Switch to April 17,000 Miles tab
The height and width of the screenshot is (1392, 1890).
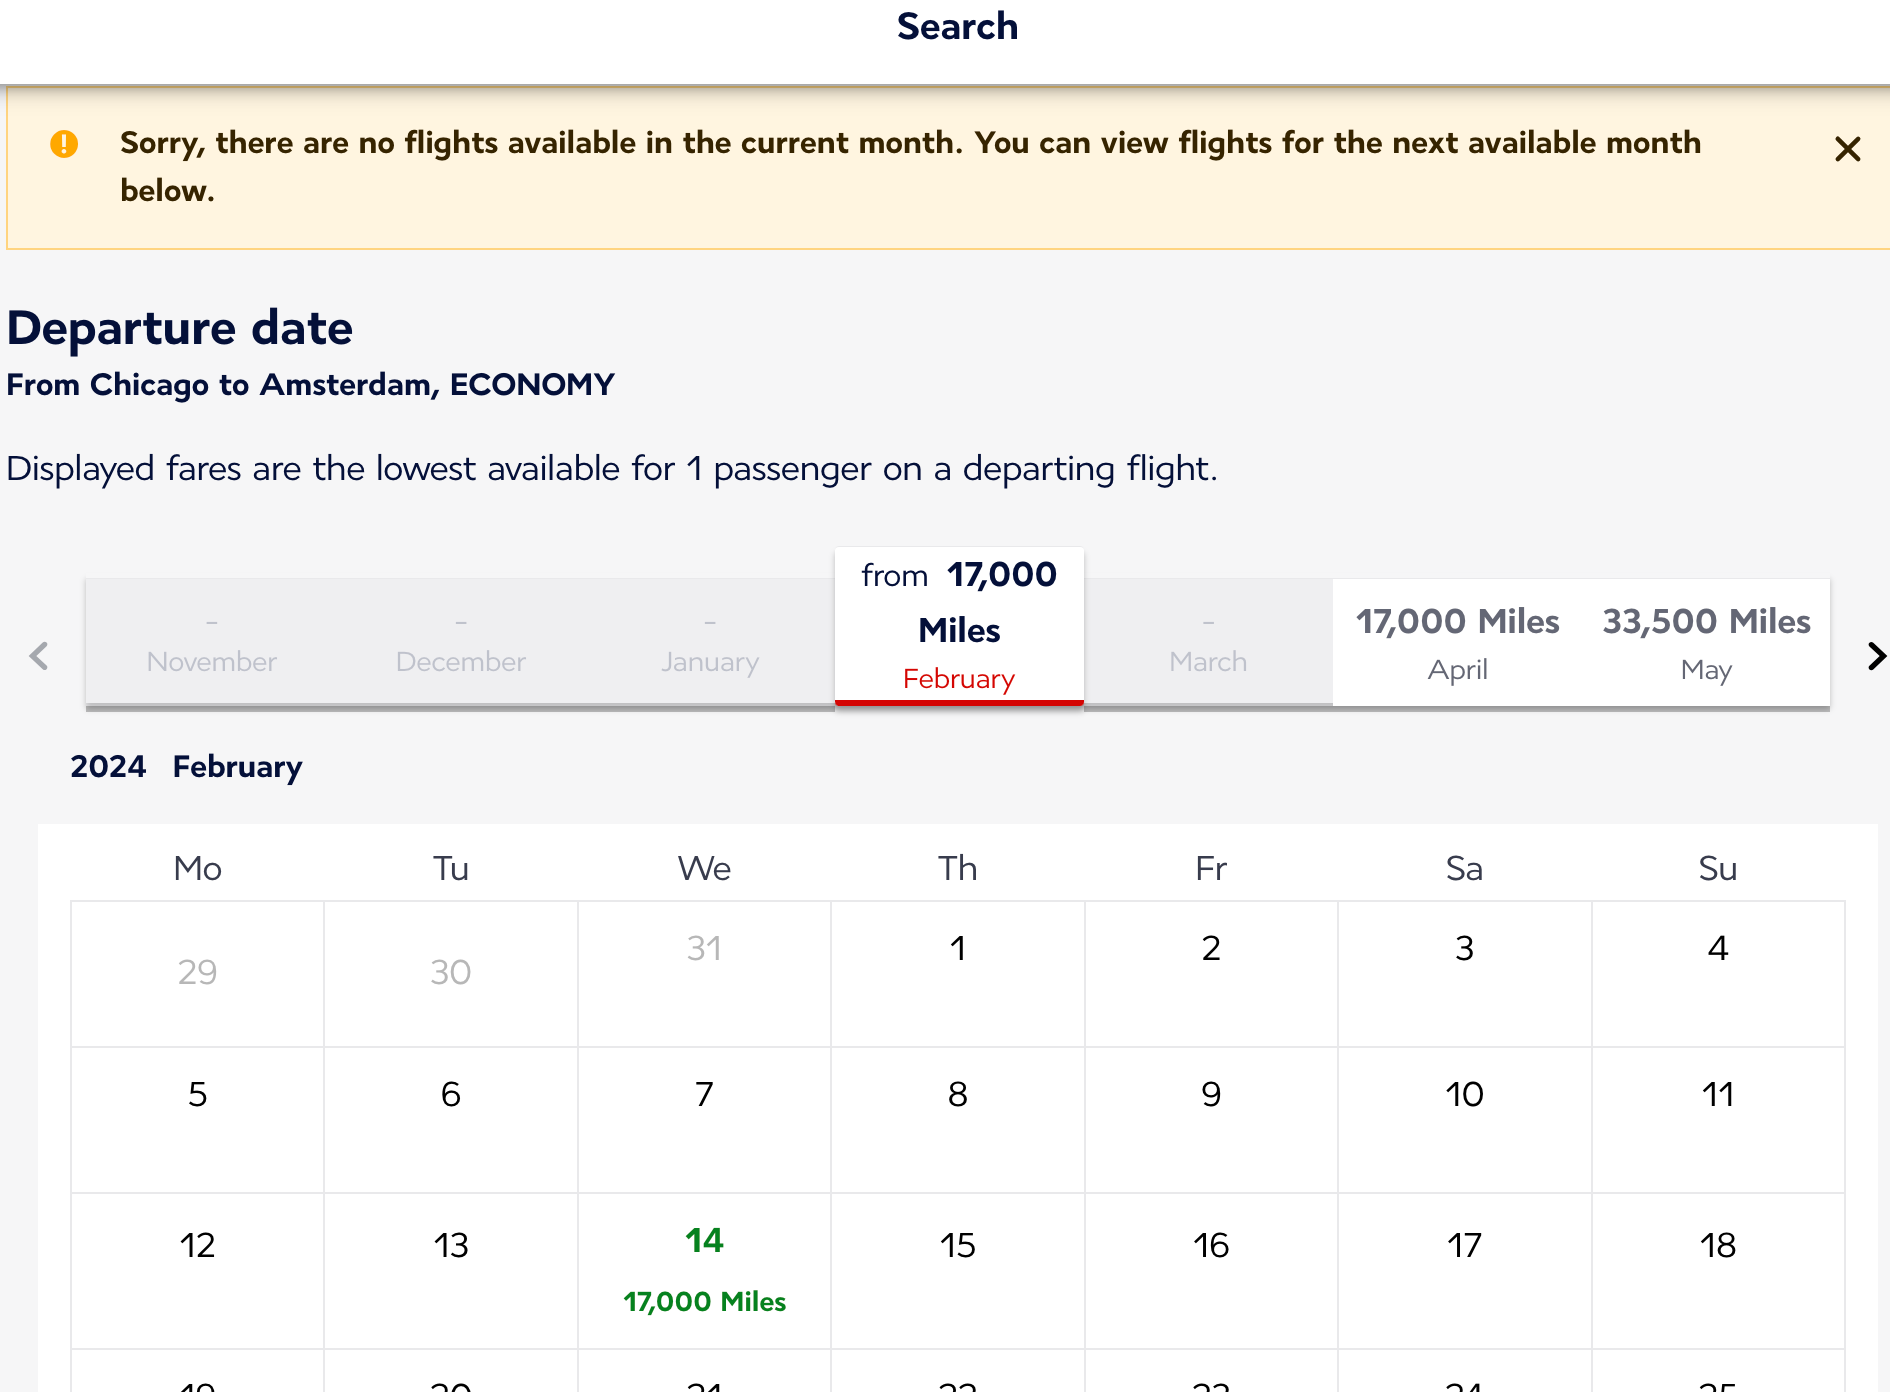point(1456,643)
